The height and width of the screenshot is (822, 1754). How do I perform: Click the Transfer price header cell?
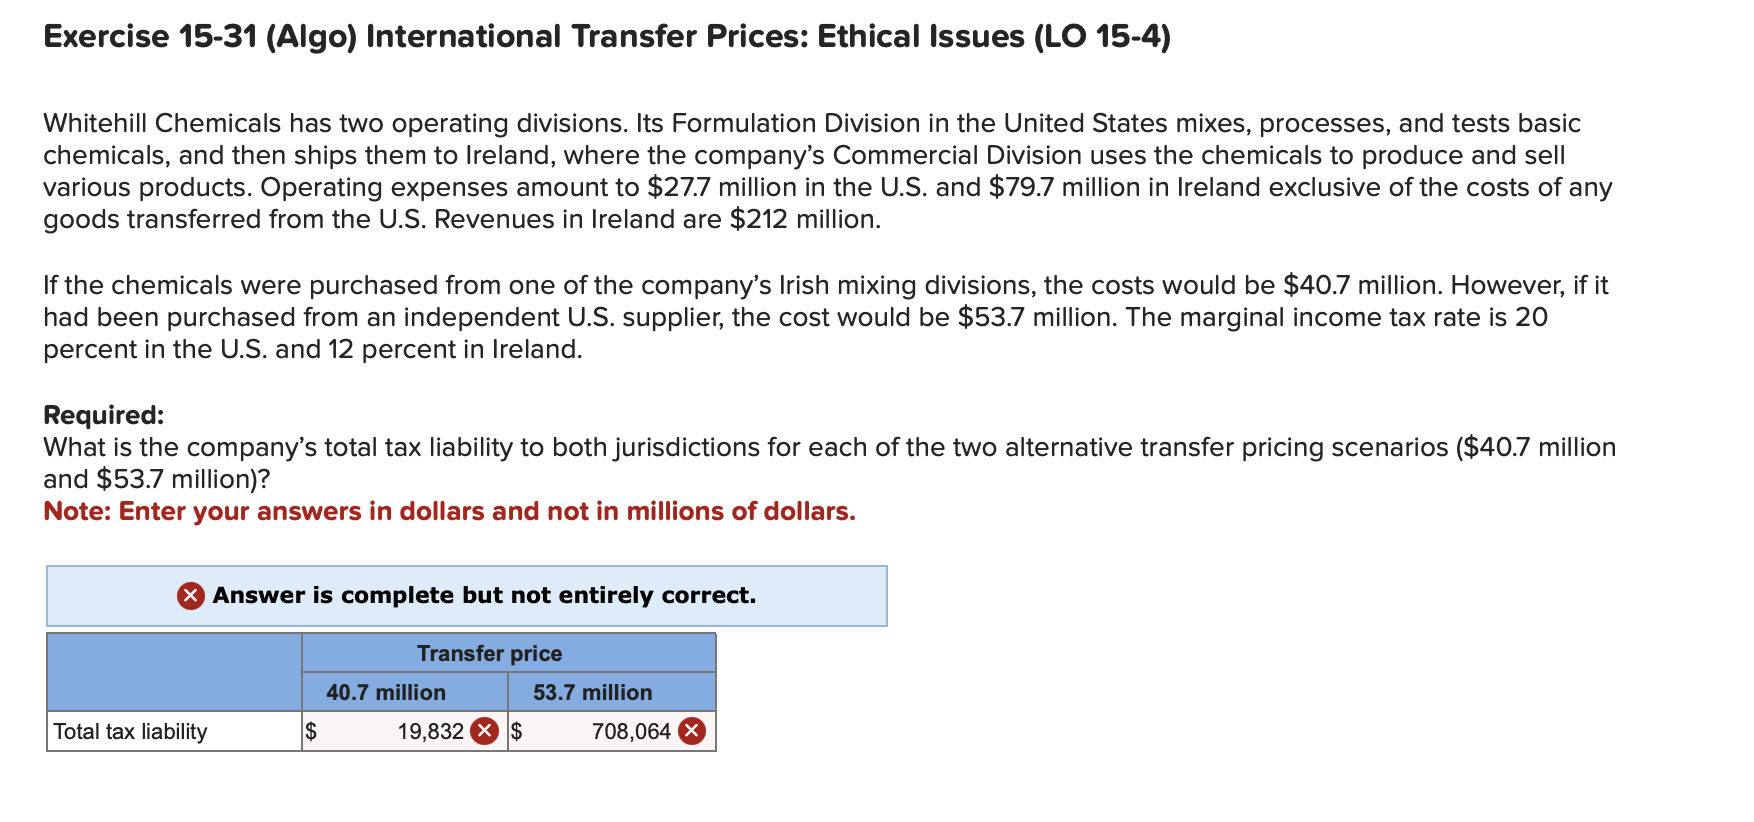(x=489, y=653)
